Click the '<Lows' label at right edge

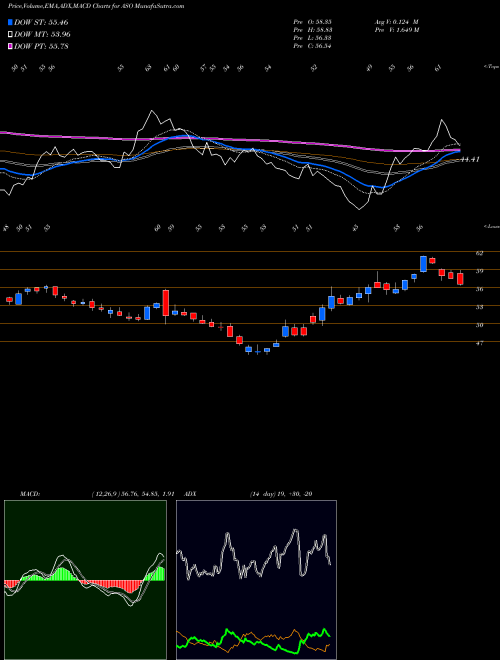(x=491, y=226)
